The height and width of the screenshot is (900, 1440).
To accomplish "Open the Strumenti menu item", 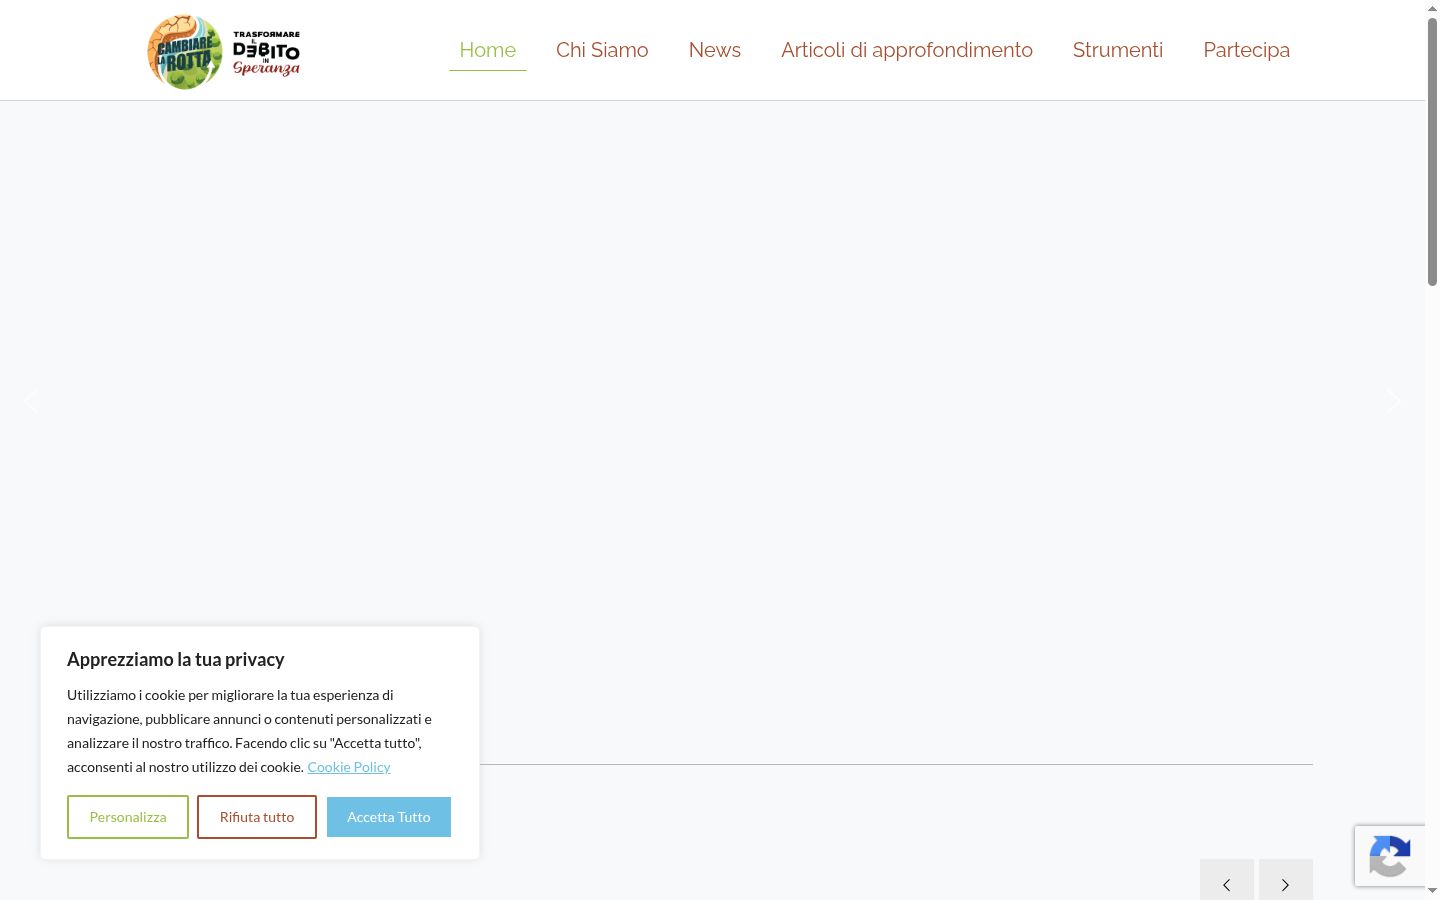I will pos(1118,50).
